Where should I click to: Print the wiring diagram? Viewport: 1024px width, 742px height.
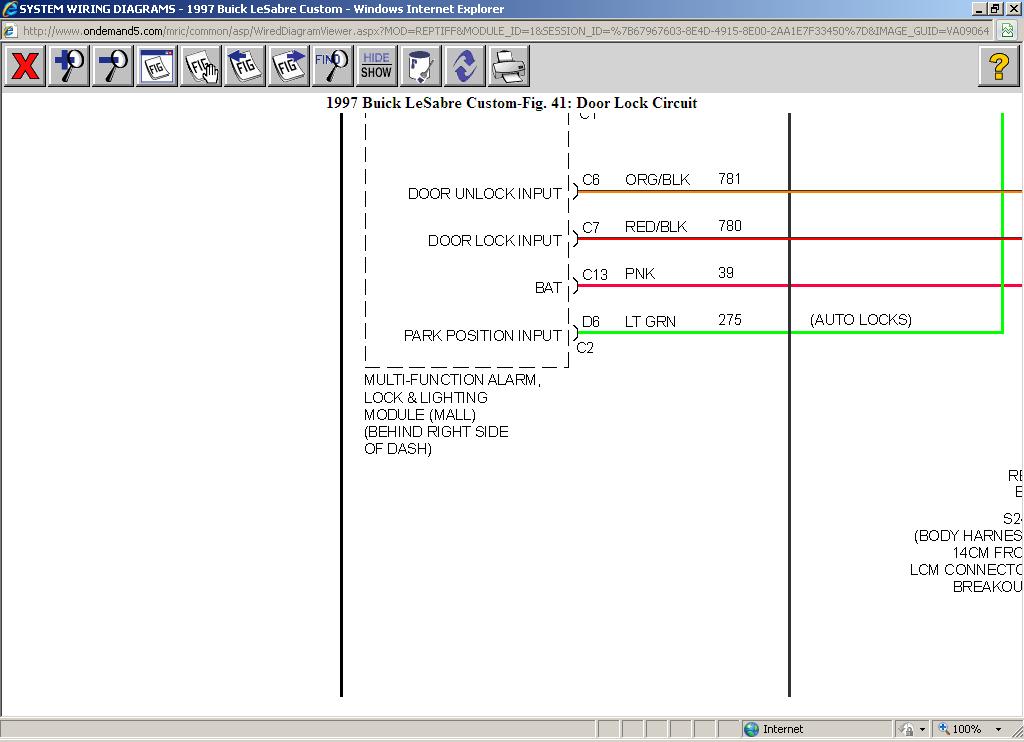coord(509,66)
